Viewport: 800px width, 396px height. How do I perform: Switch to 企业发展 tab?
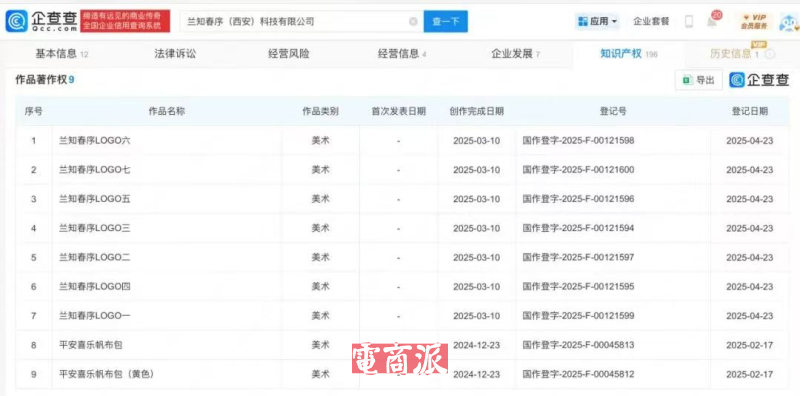pyautogui.click(x=515, y=54)
